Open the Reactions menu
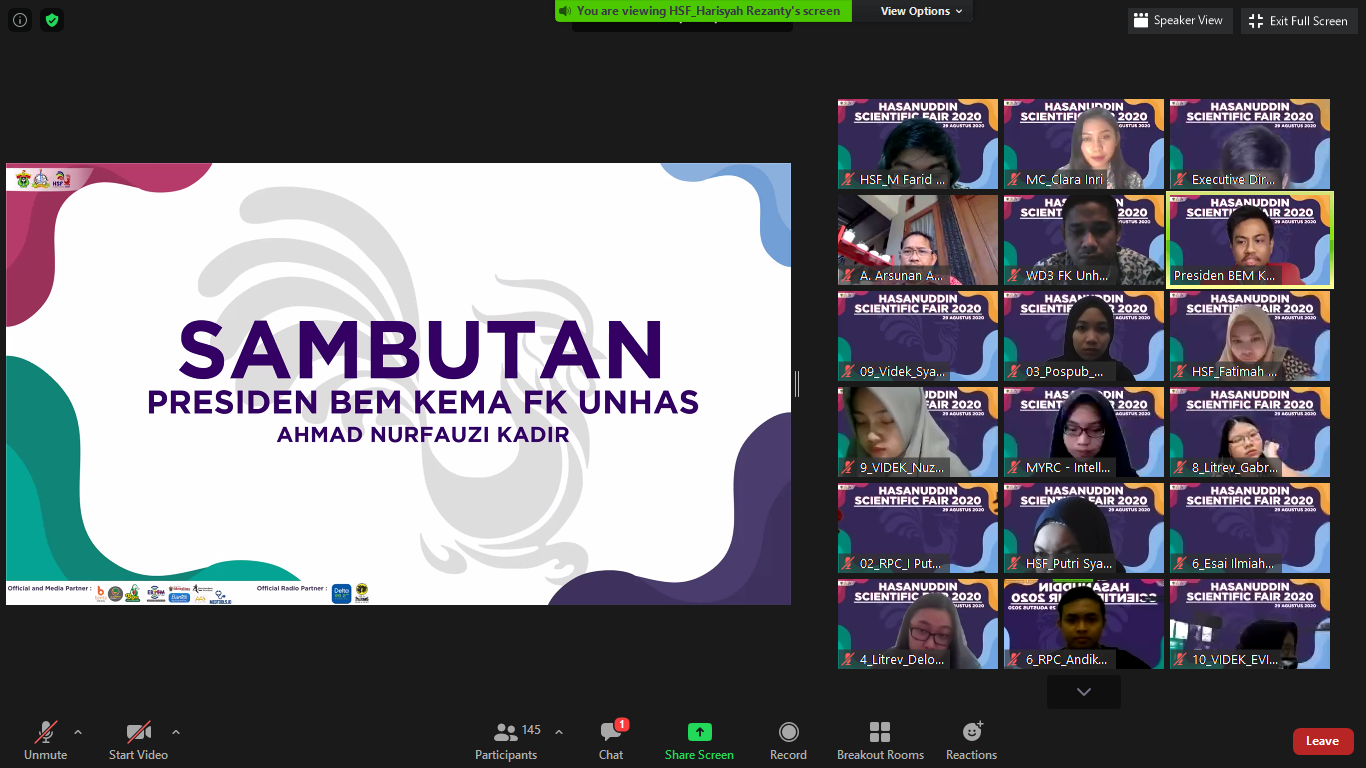1366x768 pixels. click(972, 741)
